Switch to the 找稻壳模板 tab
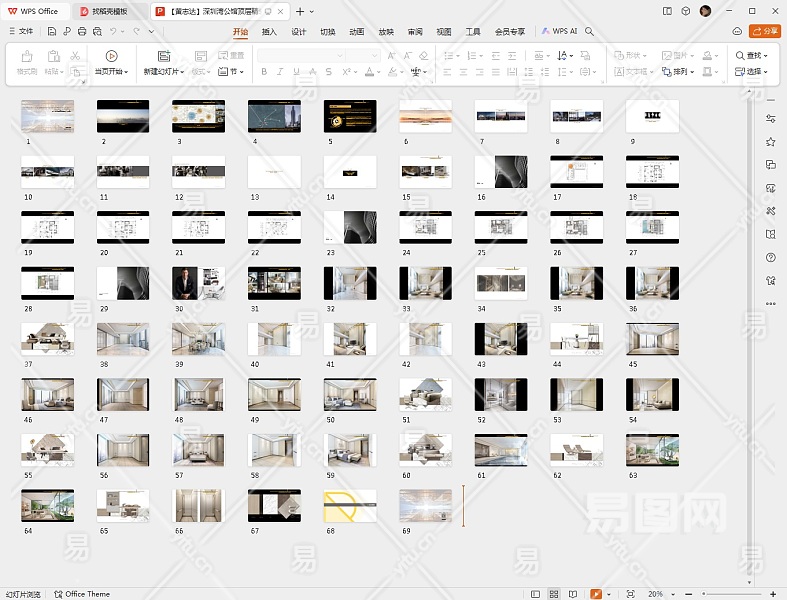787x600 pixels. point(109,11)
